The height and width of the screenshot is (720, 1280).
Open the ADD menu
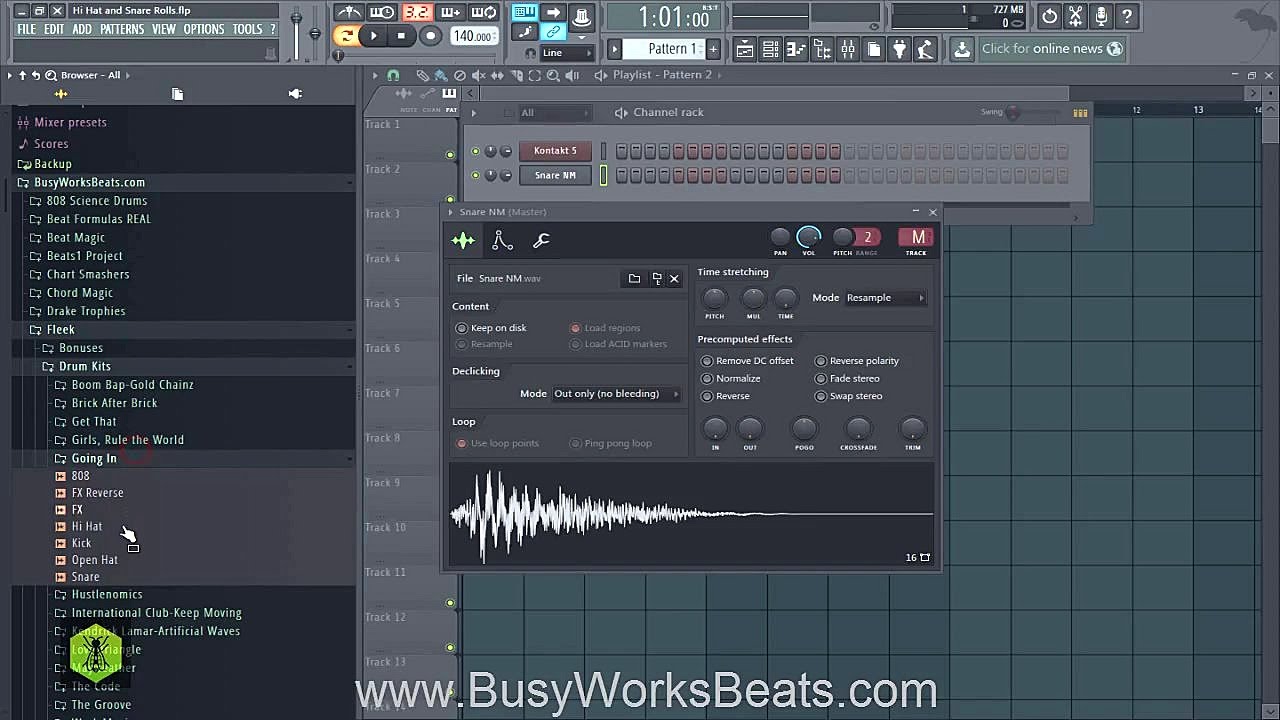82,29
